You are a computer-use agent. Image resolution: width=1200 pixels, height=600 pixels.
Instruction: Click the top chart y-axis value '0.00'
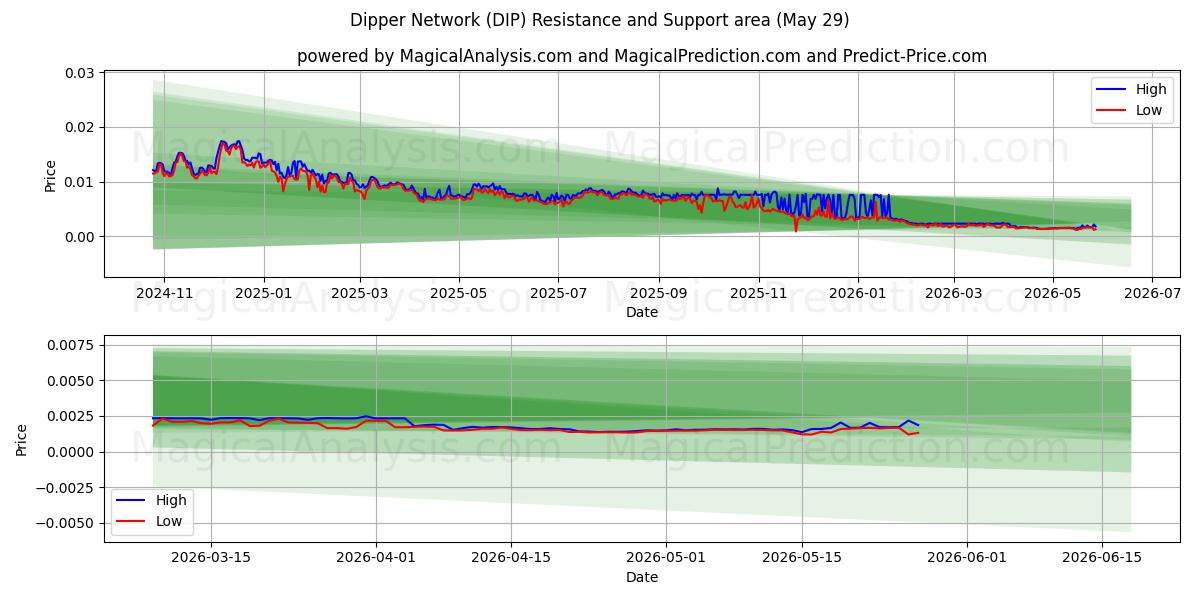[x=80, y=237]
